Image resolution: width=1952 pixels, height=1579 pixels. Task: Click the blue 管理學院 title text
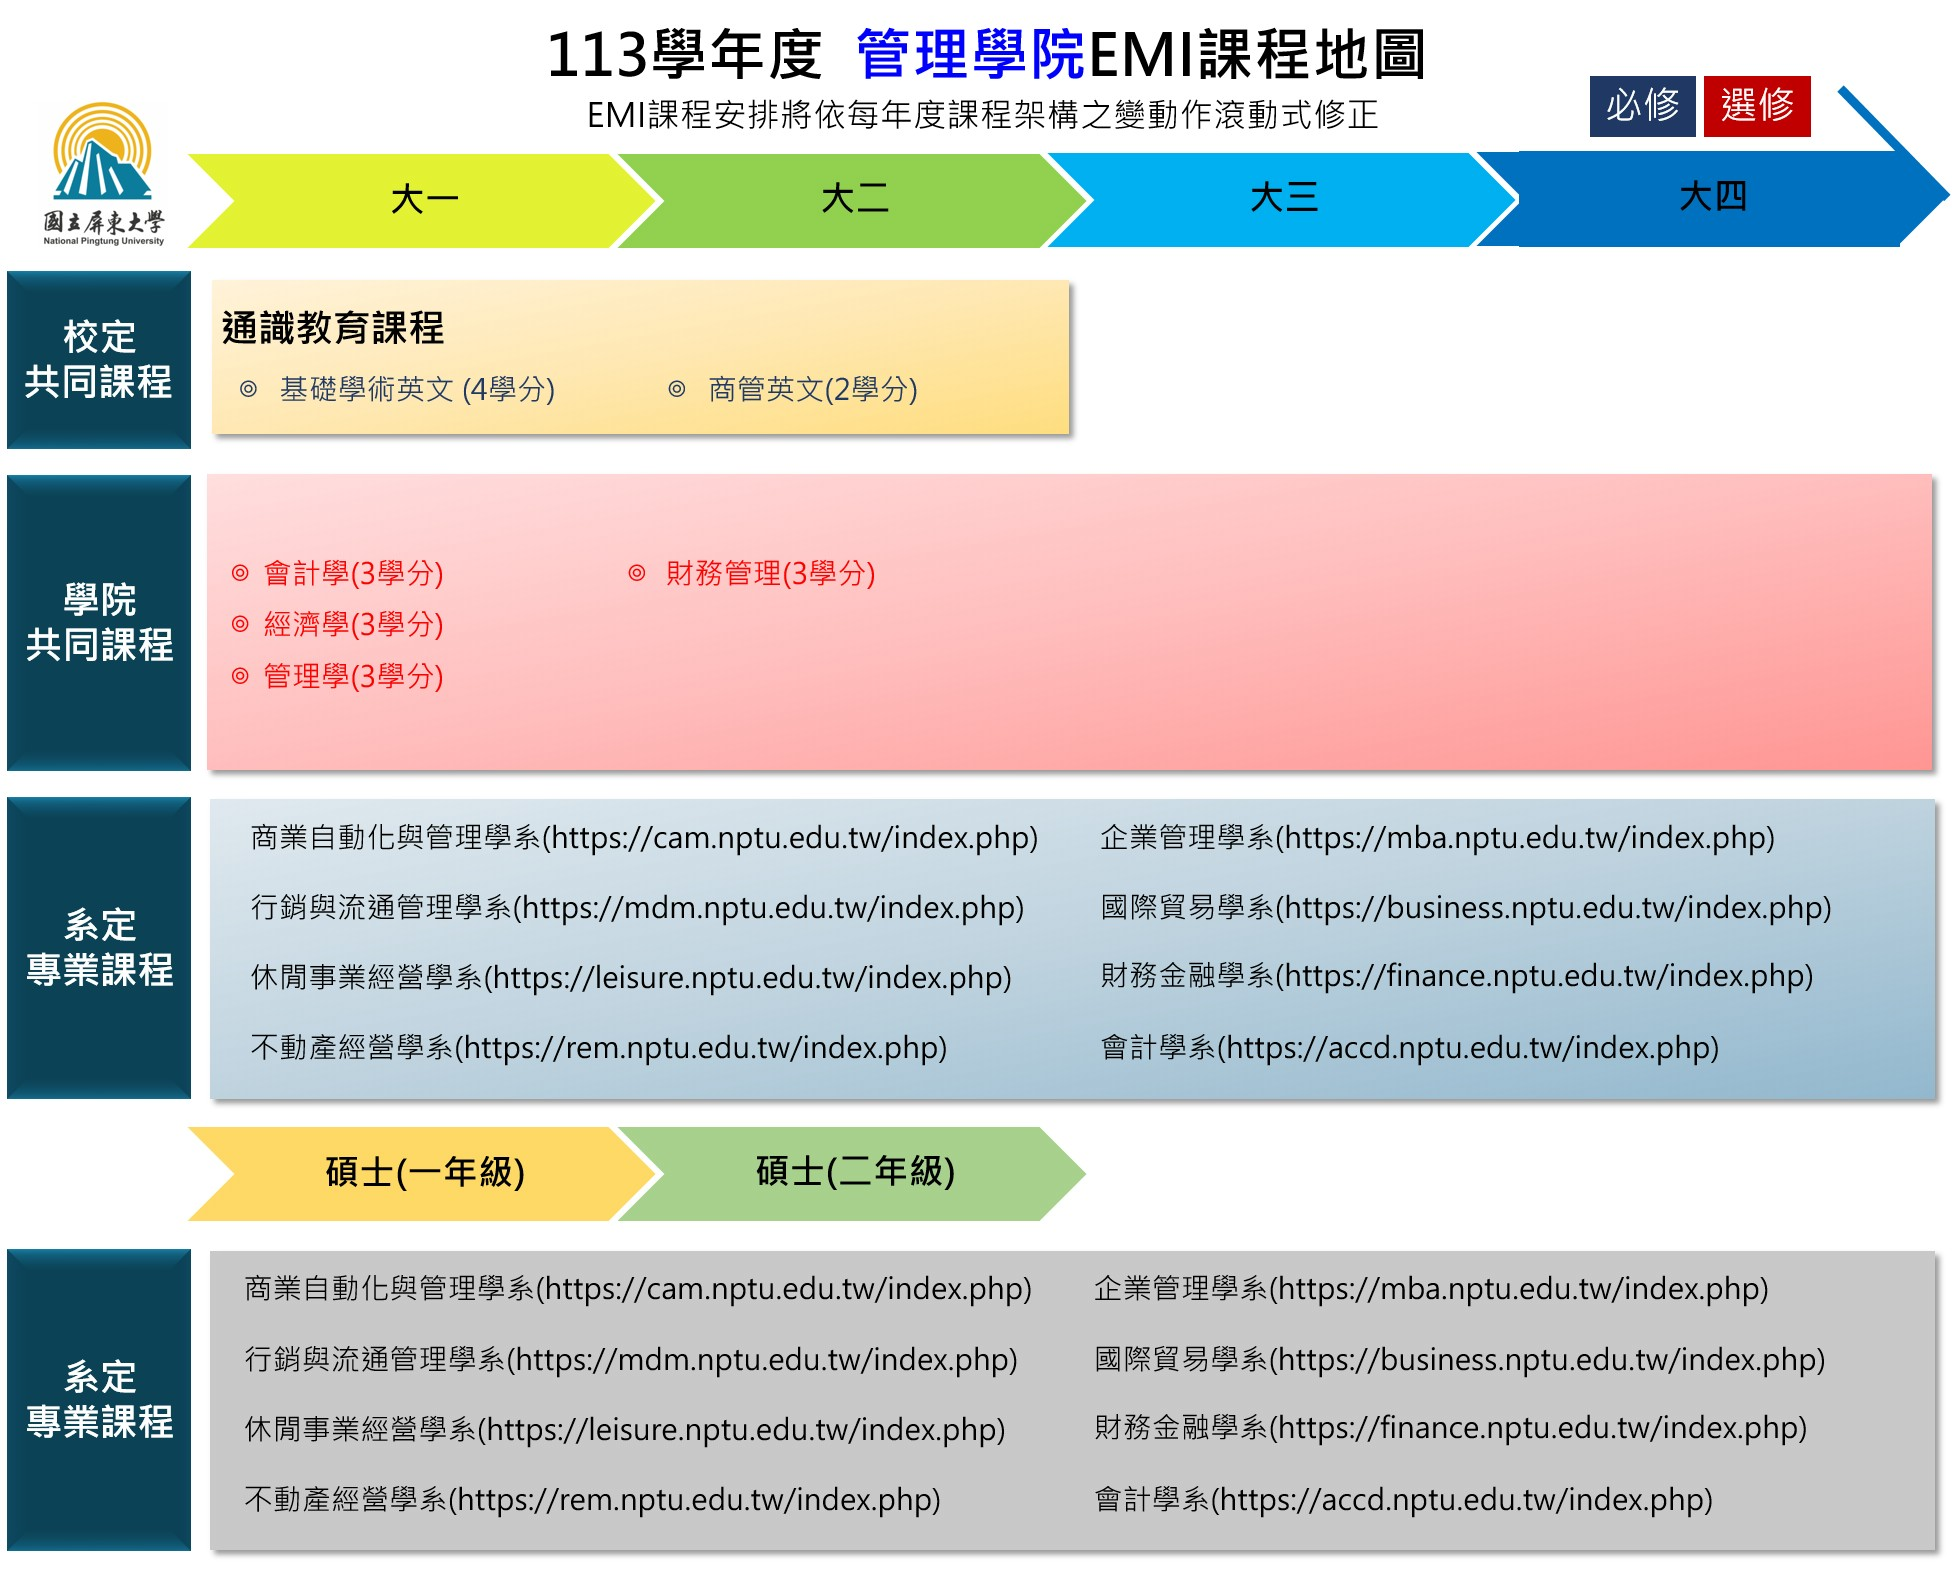pyautogui.click(x=970, y=54)
